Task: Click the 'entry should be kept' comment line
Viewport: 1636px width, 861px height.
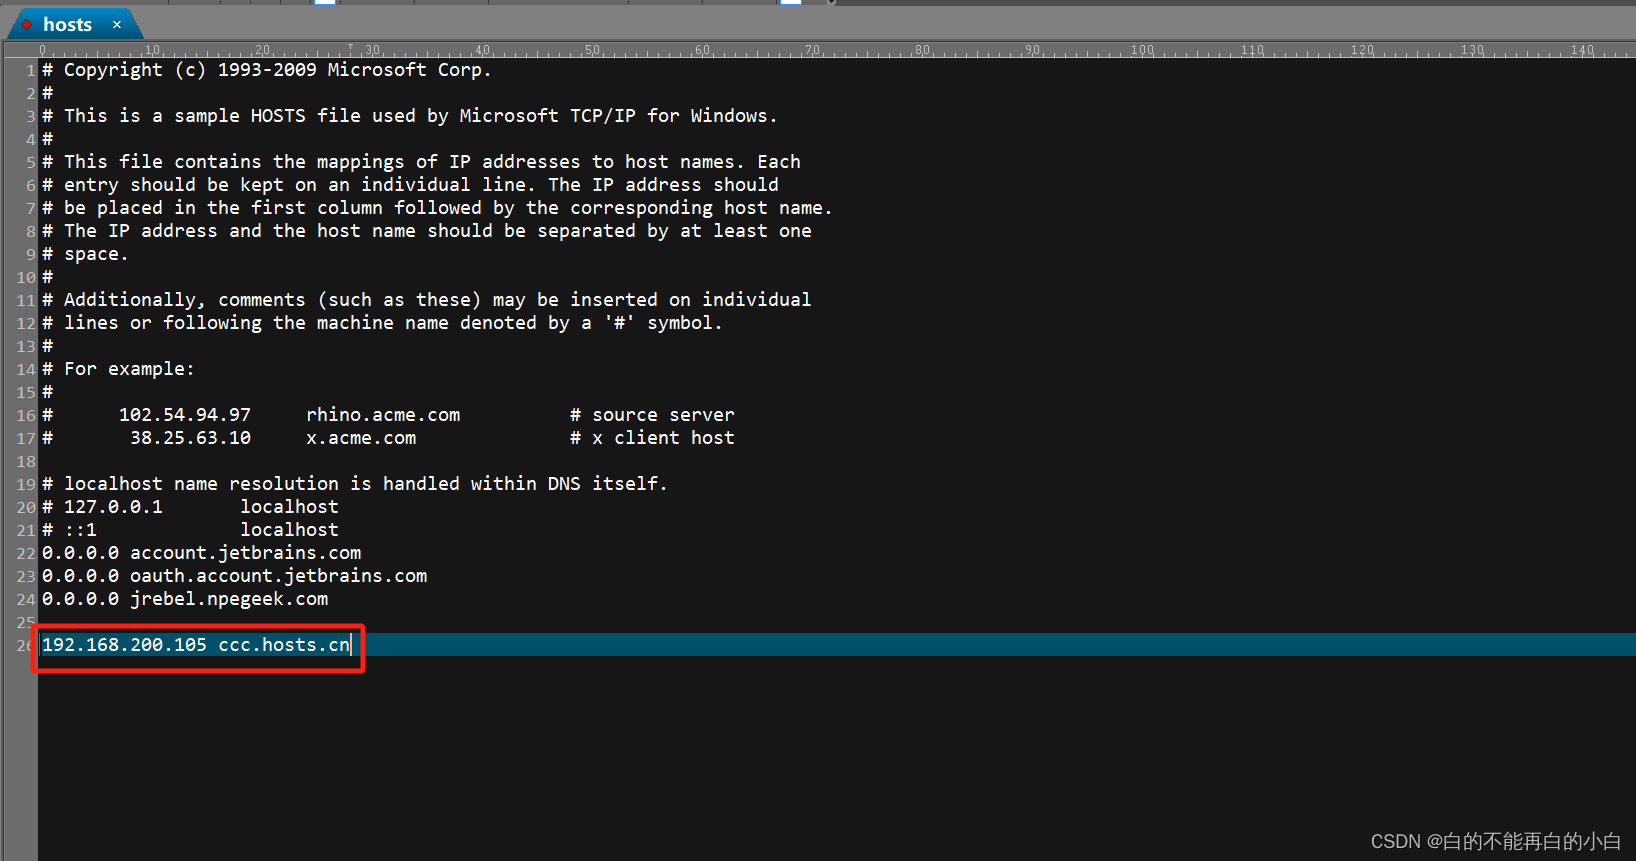Action: tap(410, 185)
